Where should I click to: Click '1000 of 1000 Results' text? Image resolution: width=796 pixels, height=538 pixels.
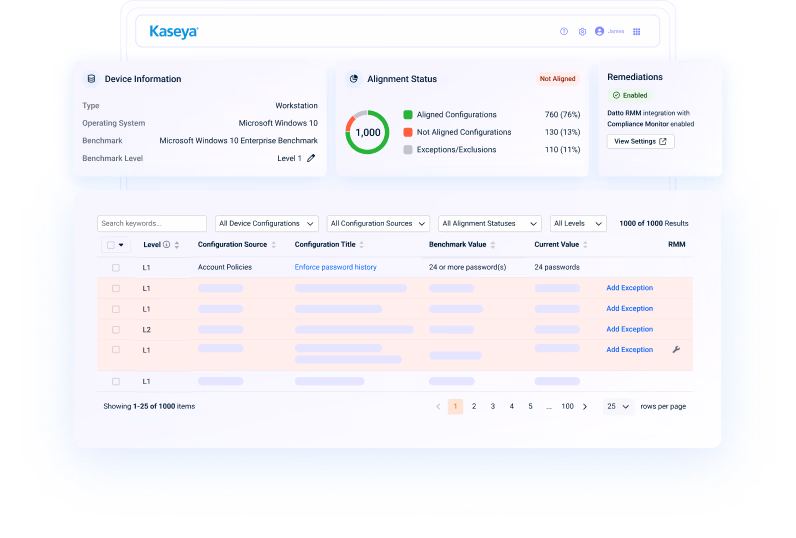pos(654,223)
